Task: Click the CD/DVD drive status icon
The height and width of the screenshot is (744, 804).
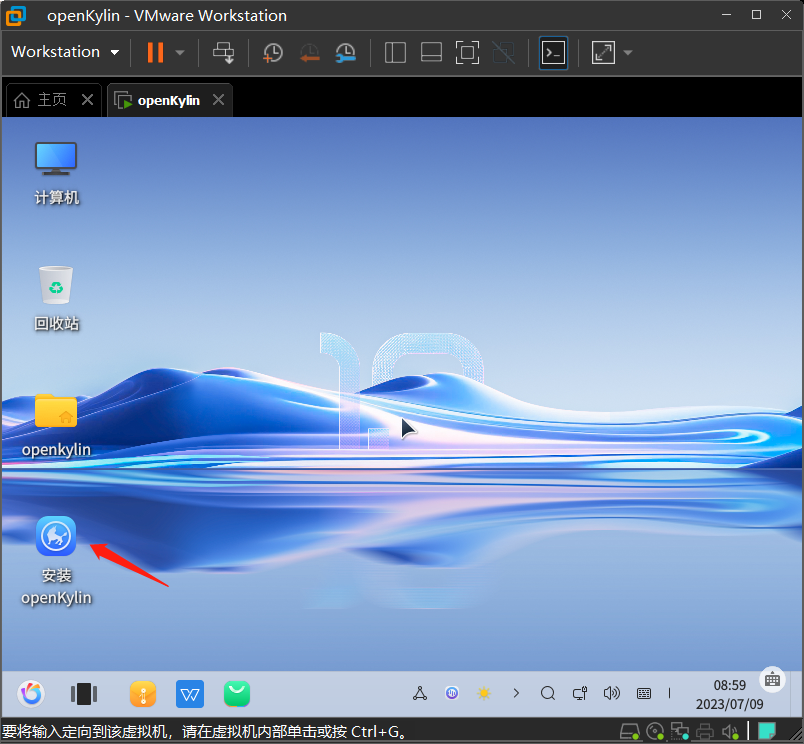Action: [x=655, y=731]
